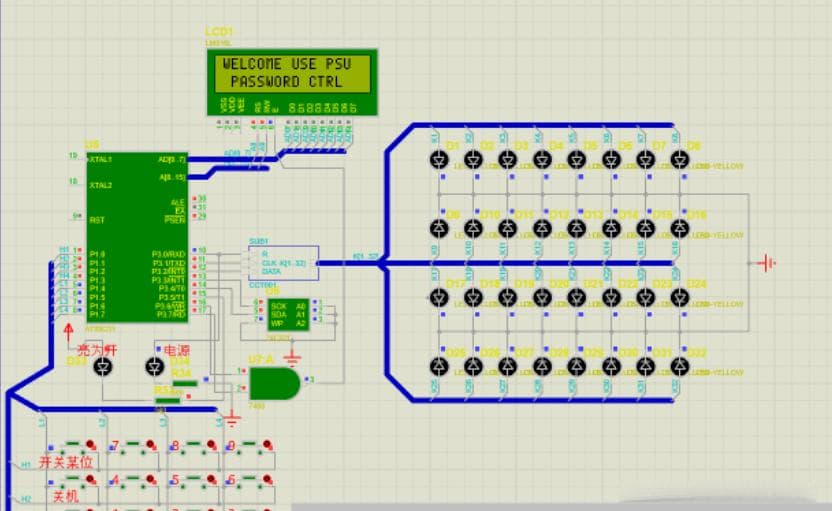Screen dimensions: 832x511
Task: Click the 亮为开 red label
Action: coord(97,350)
